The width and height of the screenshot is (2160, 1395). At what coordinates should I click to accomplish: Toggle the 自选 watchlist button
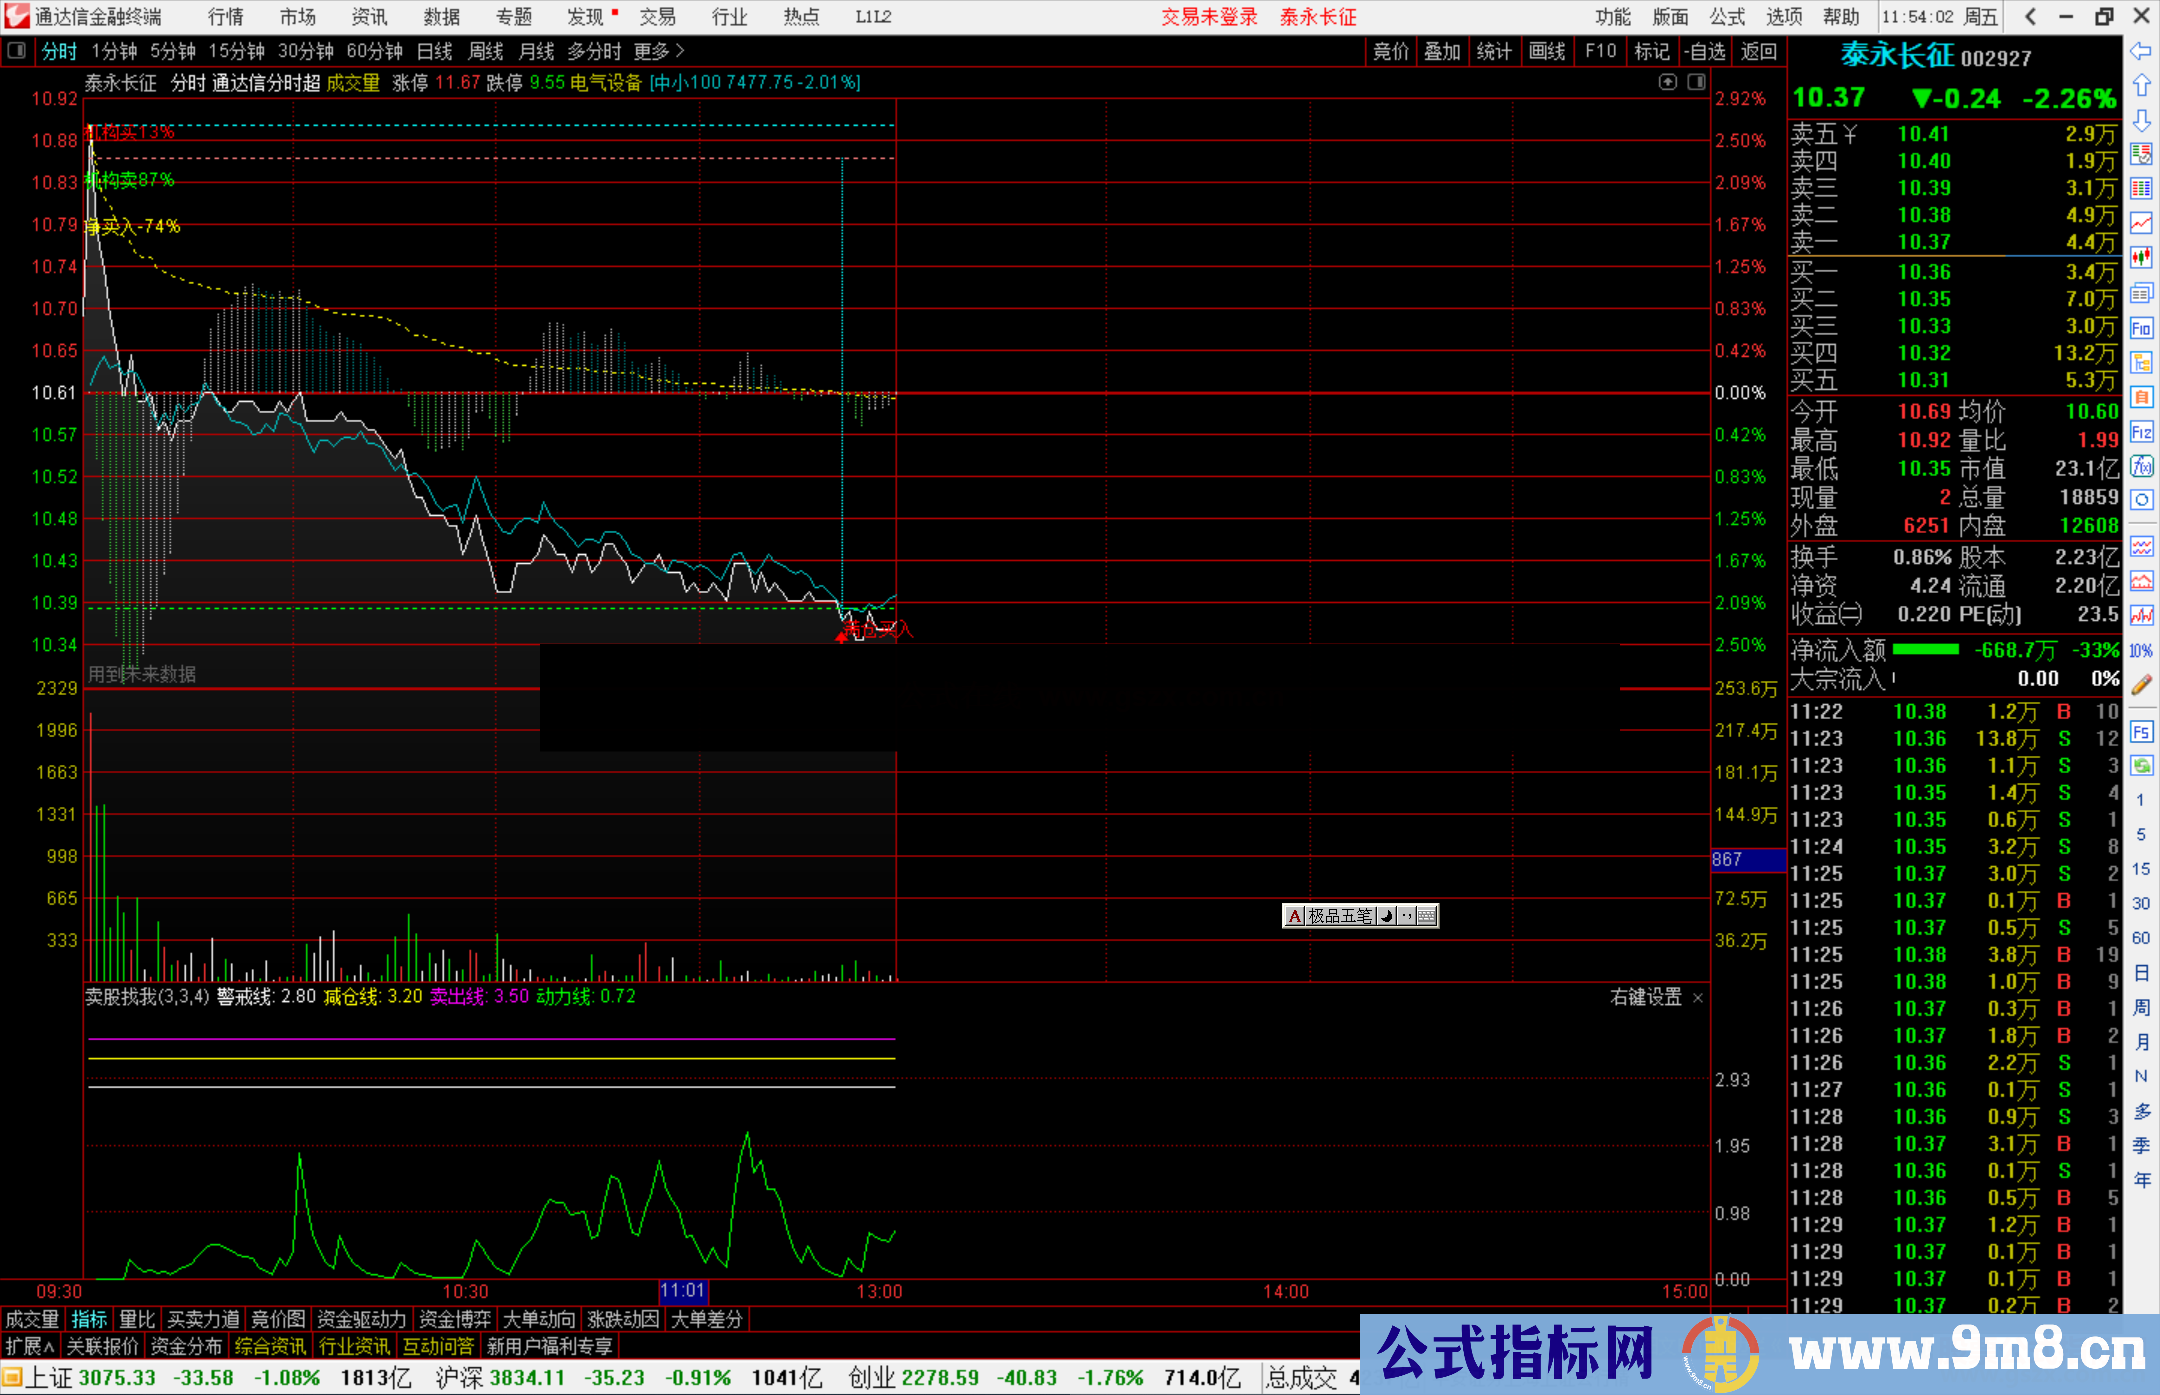pos(1704,51)
